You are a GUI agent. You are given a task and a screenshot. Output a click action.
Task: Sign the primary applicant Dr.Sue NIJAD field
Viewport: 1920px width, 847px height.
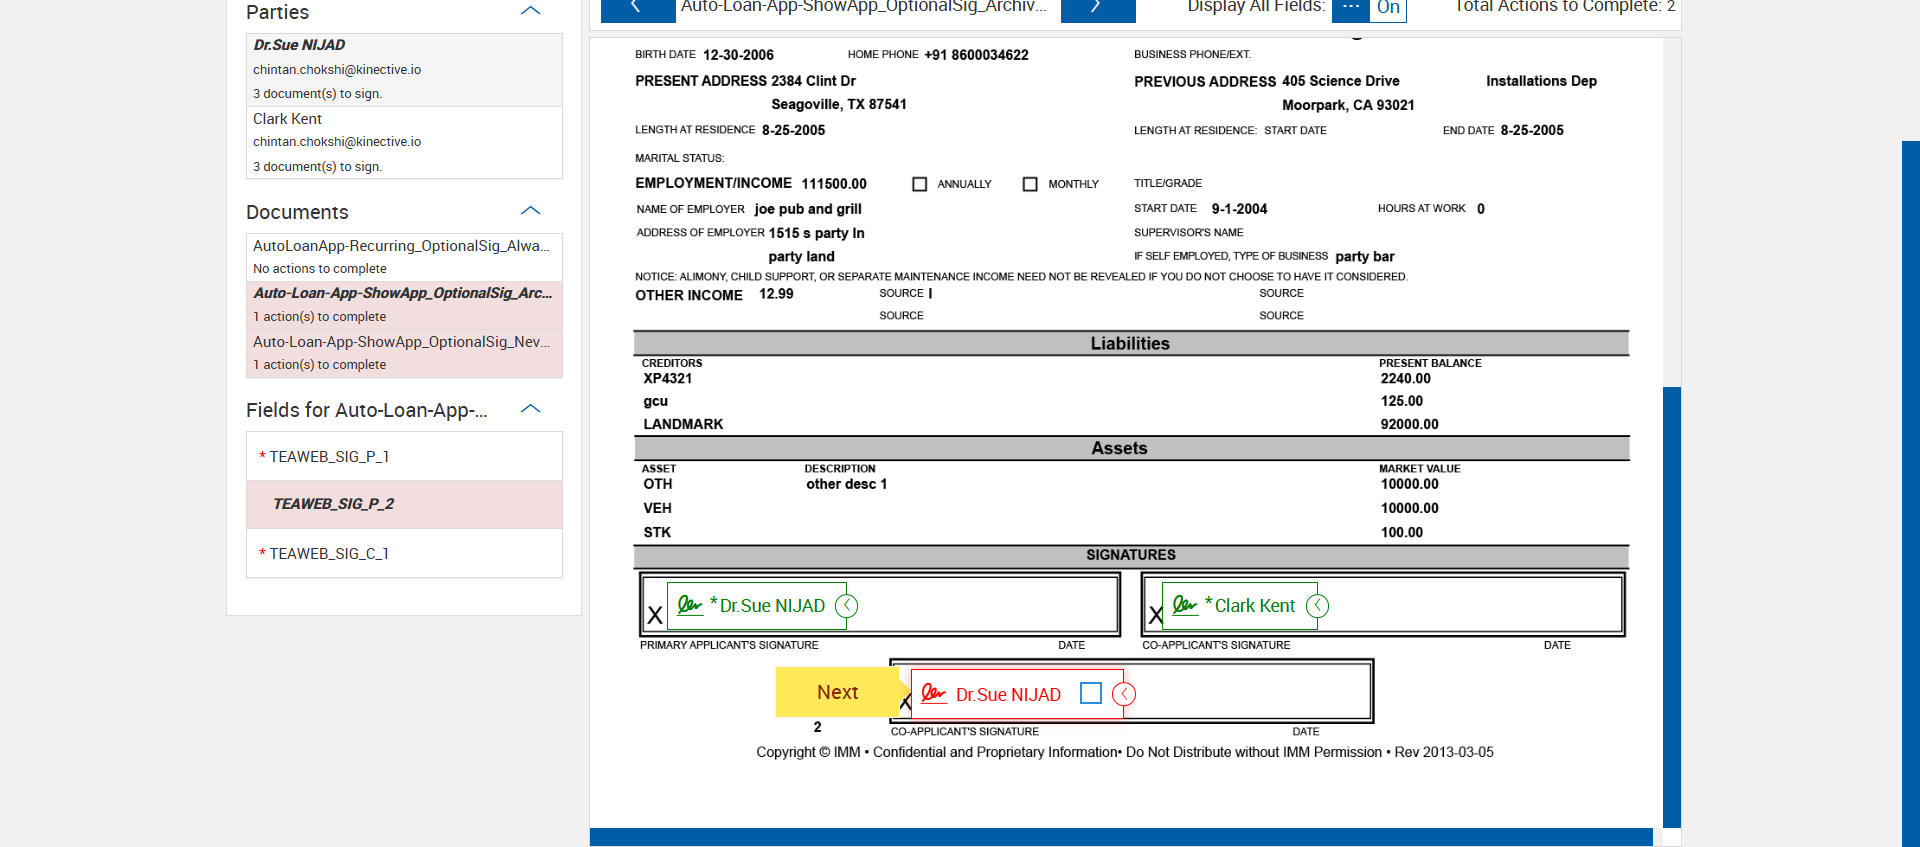click(x=757, y=606)
